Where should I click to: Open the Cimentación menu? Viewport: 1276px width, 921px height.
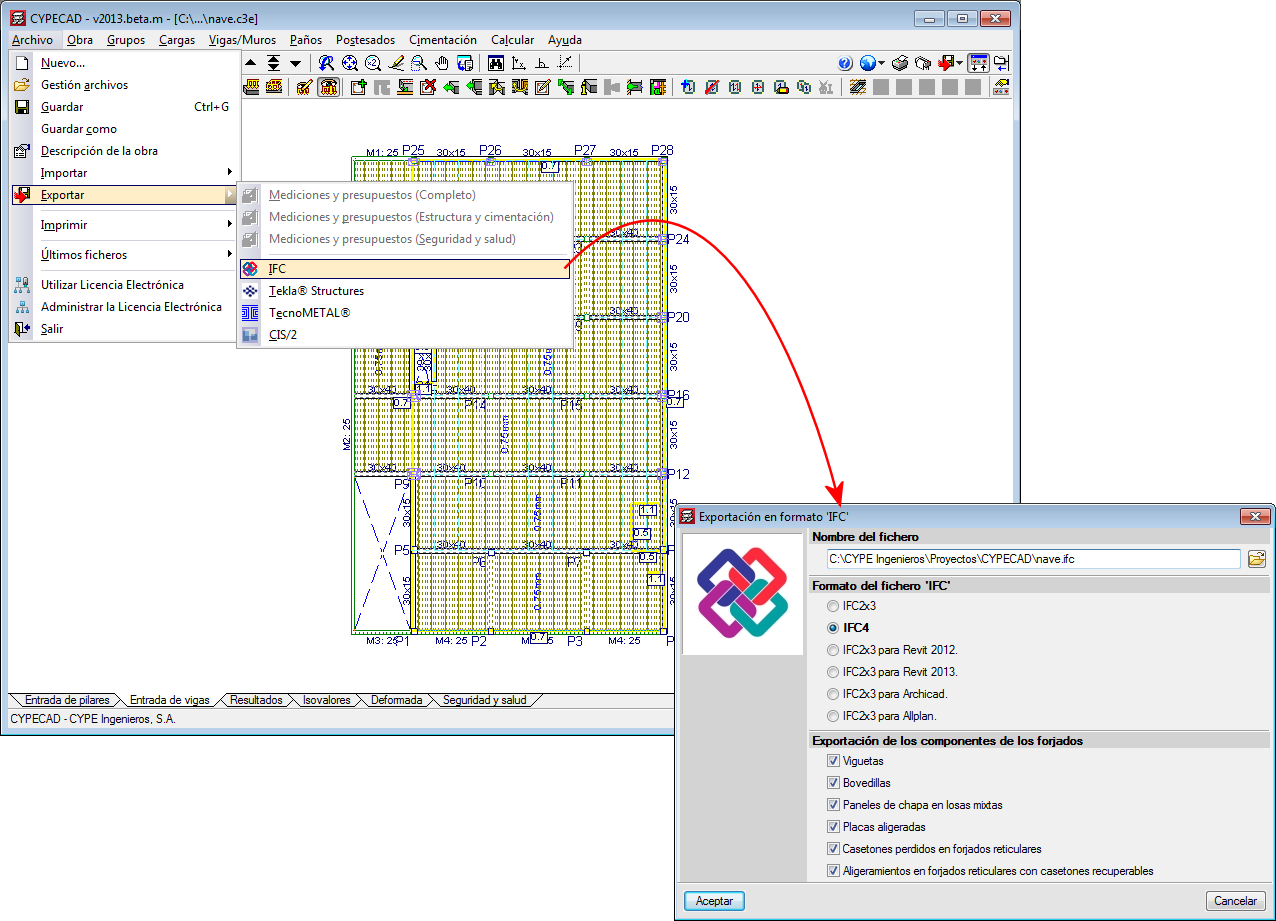pos(443,40)
